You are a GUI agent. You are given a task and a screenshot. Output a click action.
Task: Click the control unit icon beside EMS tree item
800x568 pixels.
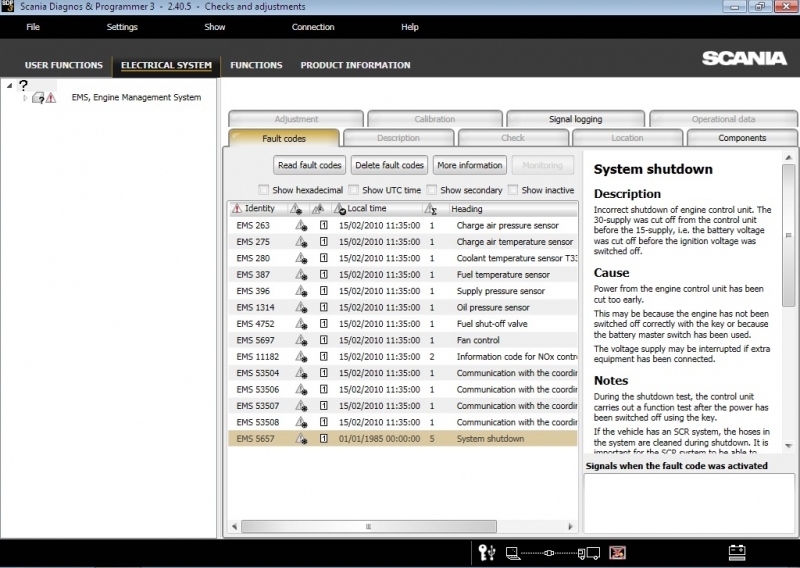point(38,97)
